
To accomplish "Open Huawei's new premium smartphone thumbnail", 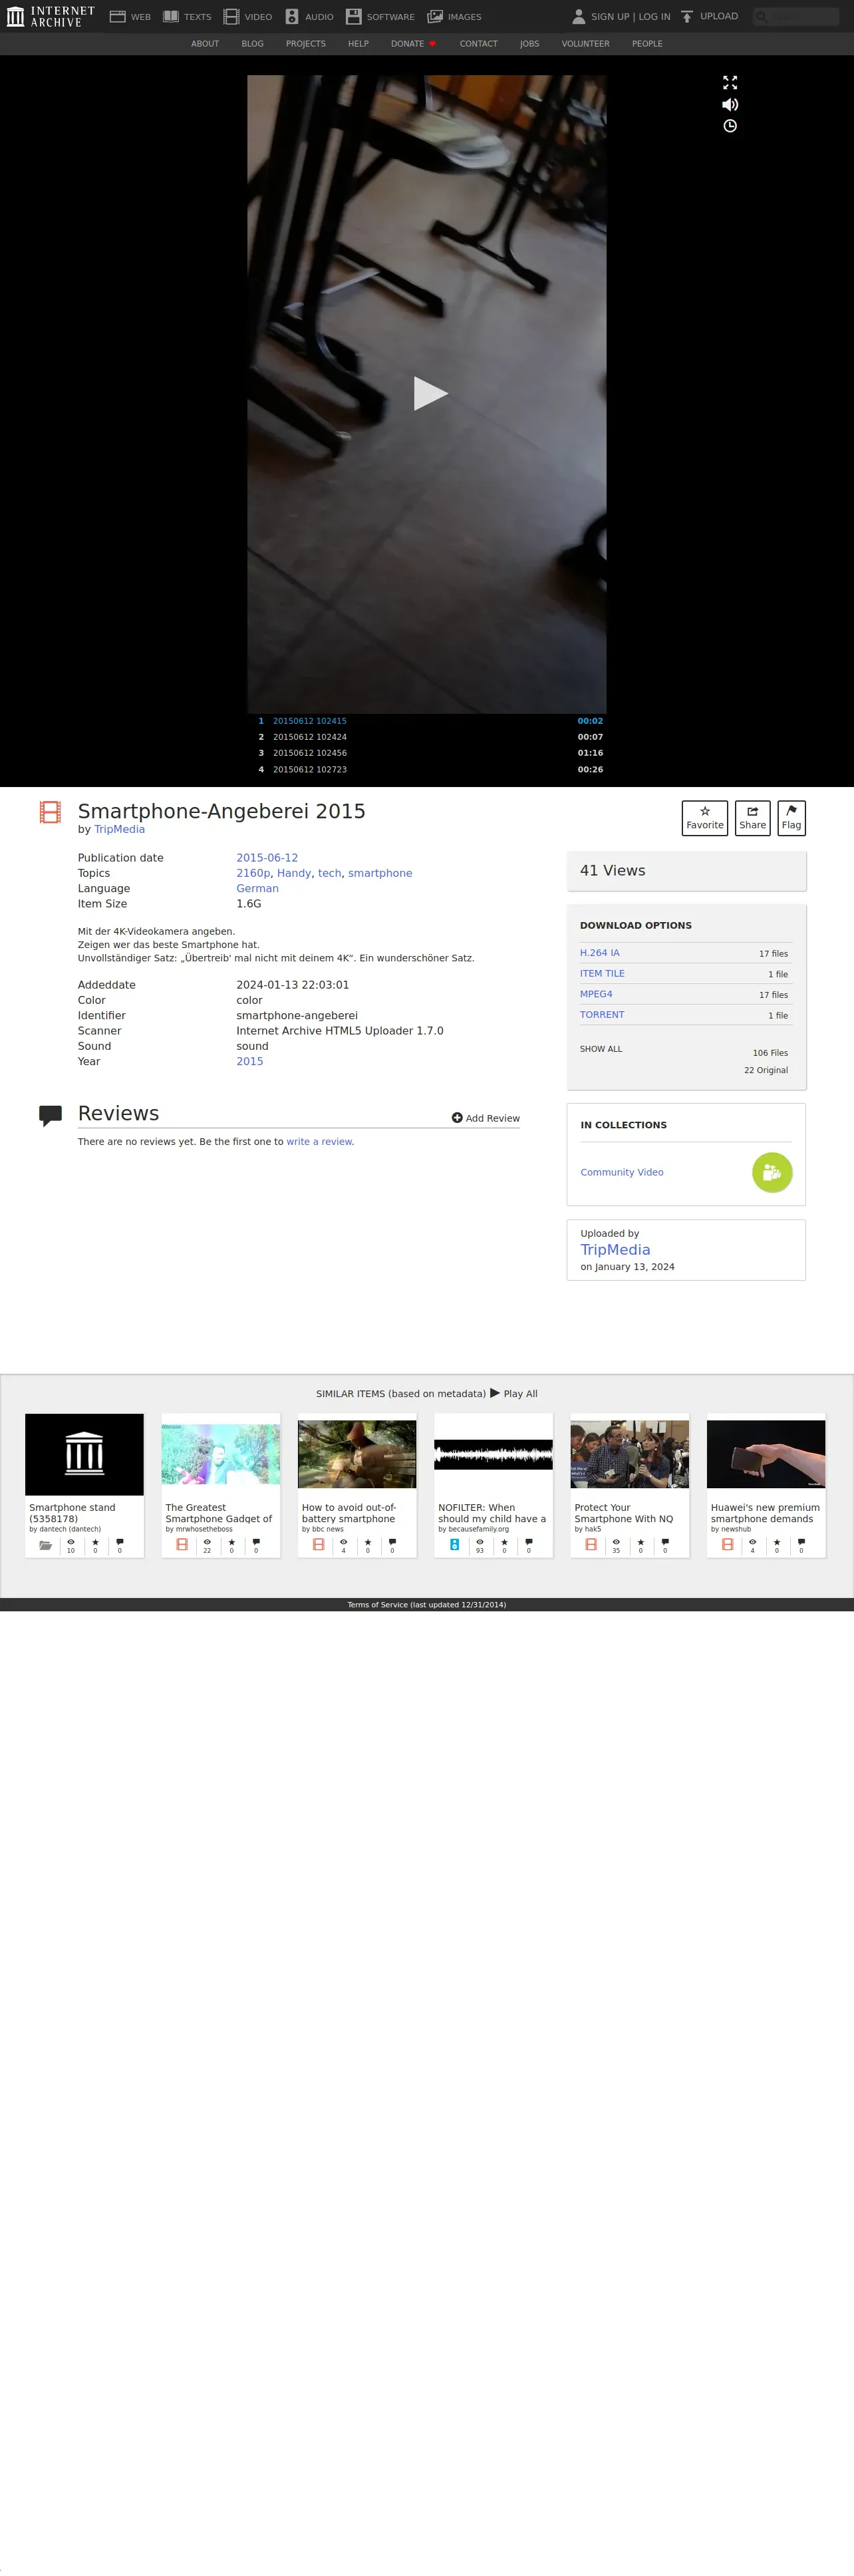I will click(x=766, y=1454).
